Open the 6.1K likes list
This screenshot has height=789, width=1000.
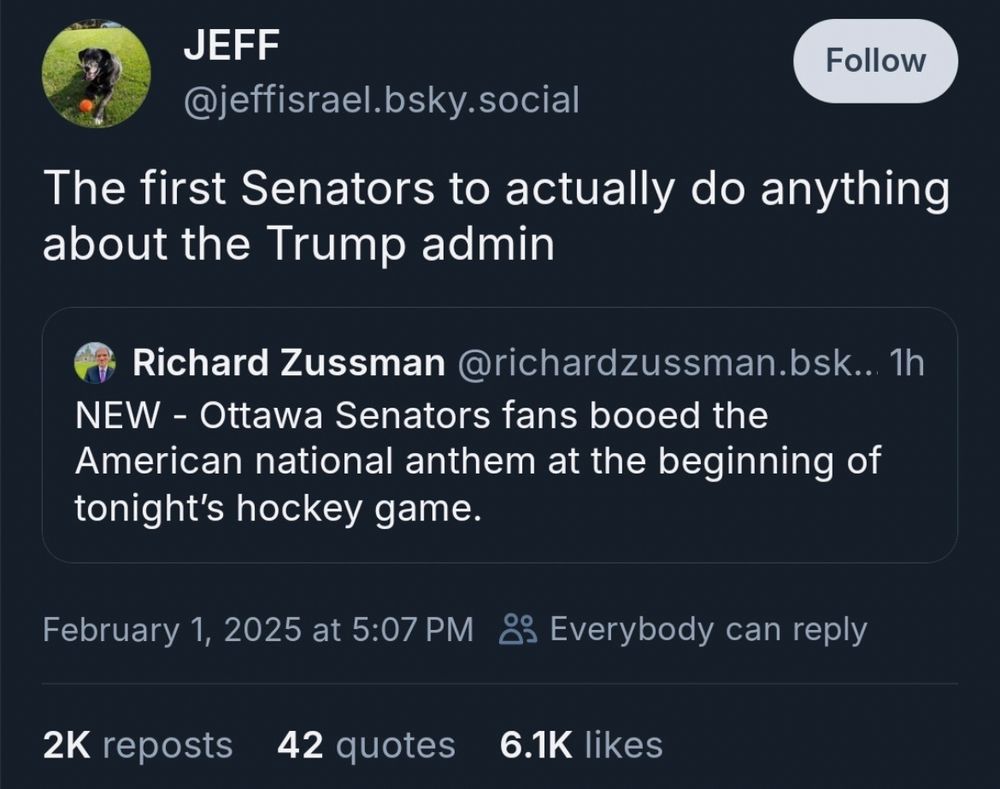580,744
